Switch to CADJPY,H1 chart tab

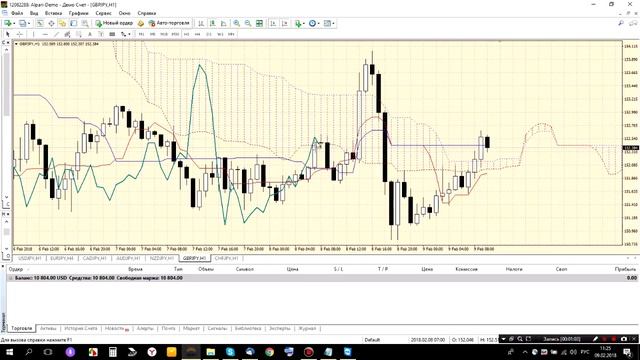[x=94, y=258]
